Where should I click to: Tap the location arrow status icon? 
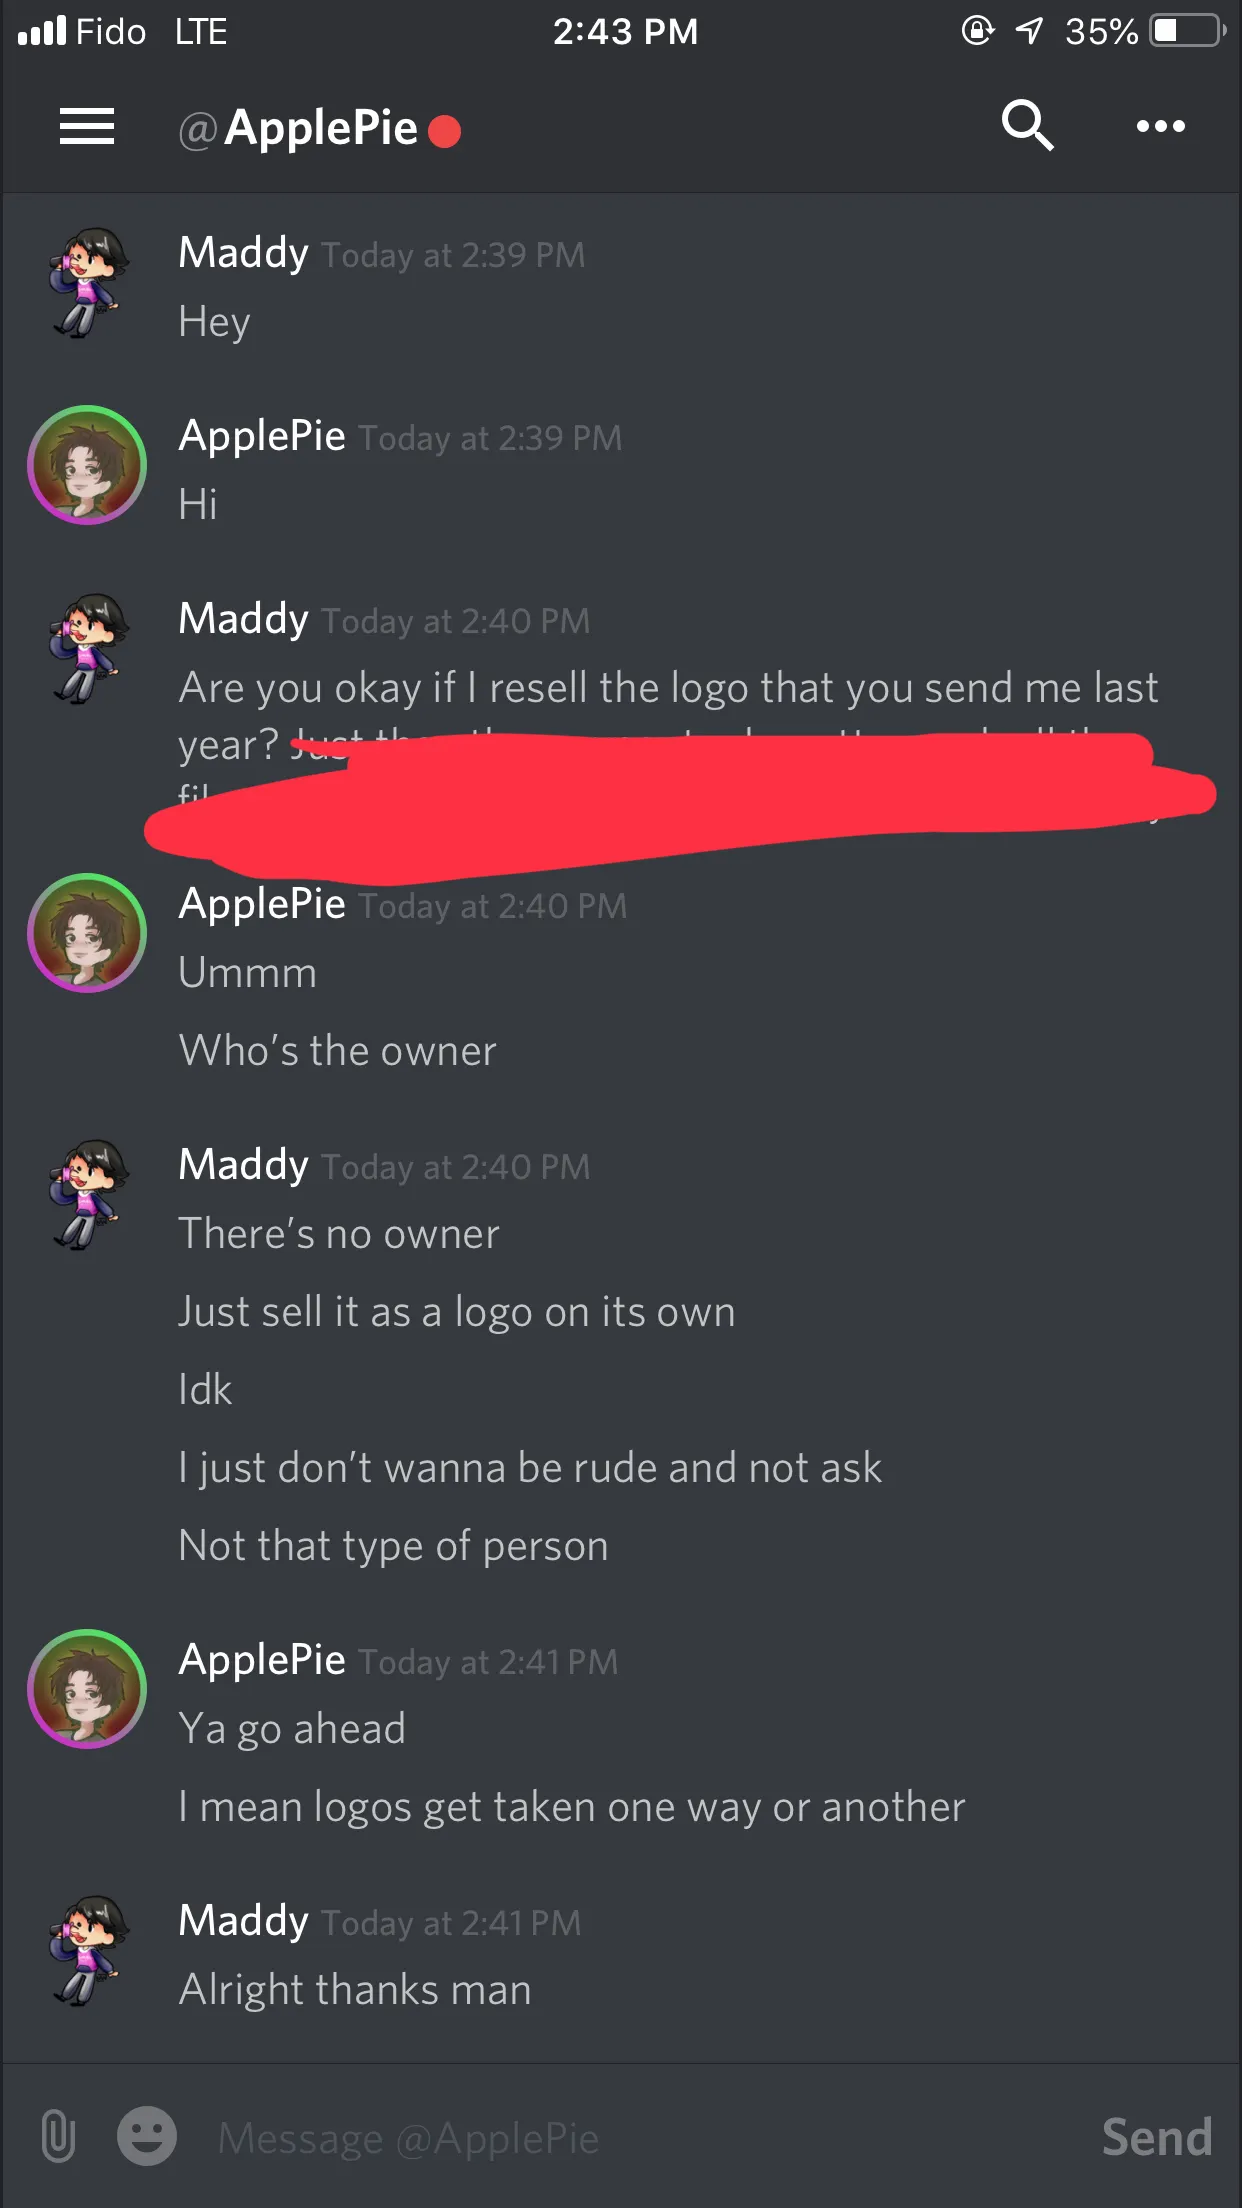pyautogui.click(x=1029, y=31)
